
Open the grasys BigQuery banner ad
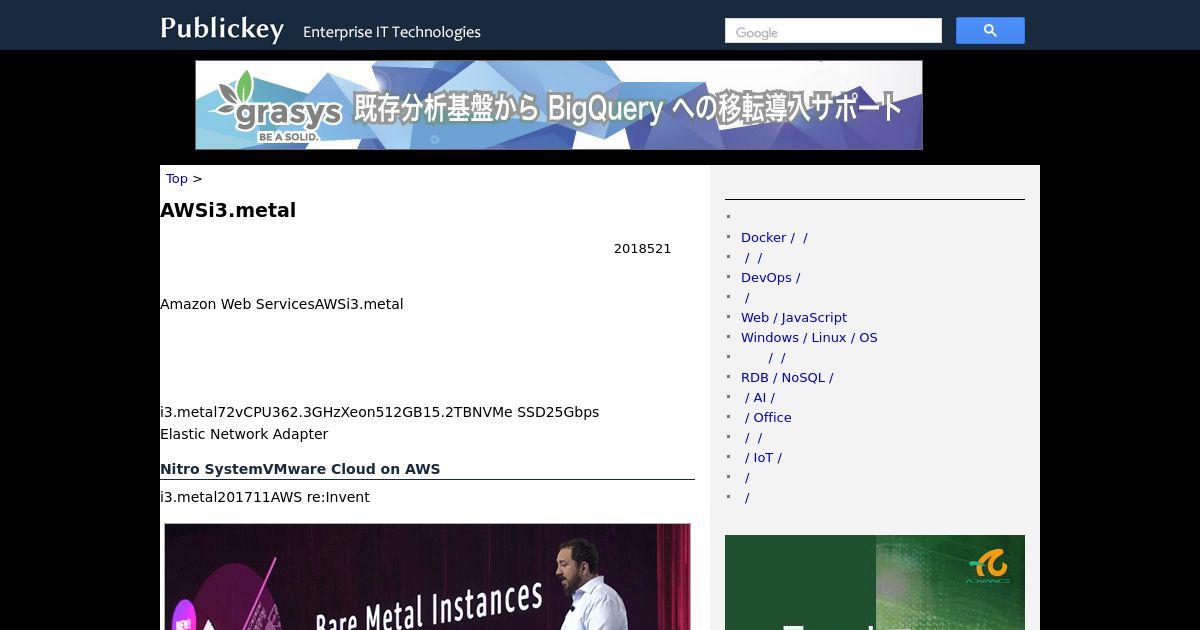tap(559, 105)
